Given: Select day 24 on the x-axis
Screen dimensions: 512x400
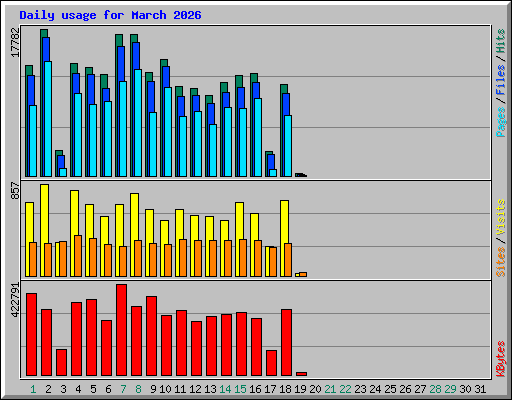Looking at the screenshot, I should click(375, 389).
